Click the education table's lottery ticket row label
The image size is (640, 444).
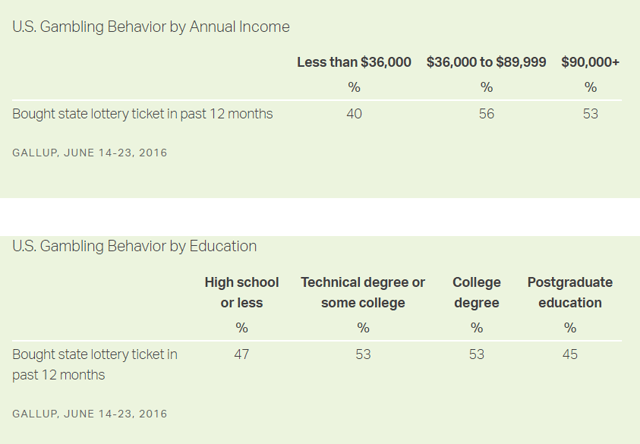pos(95,364)
